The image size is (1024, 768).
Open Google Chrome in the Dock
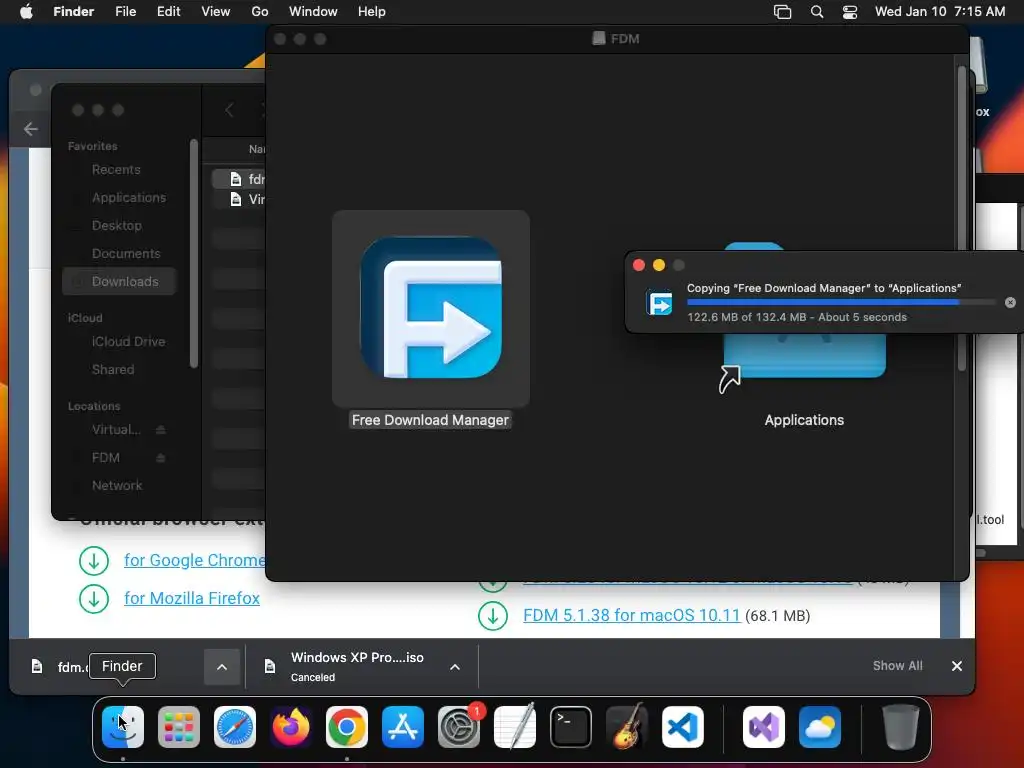(x=347, y=727)
